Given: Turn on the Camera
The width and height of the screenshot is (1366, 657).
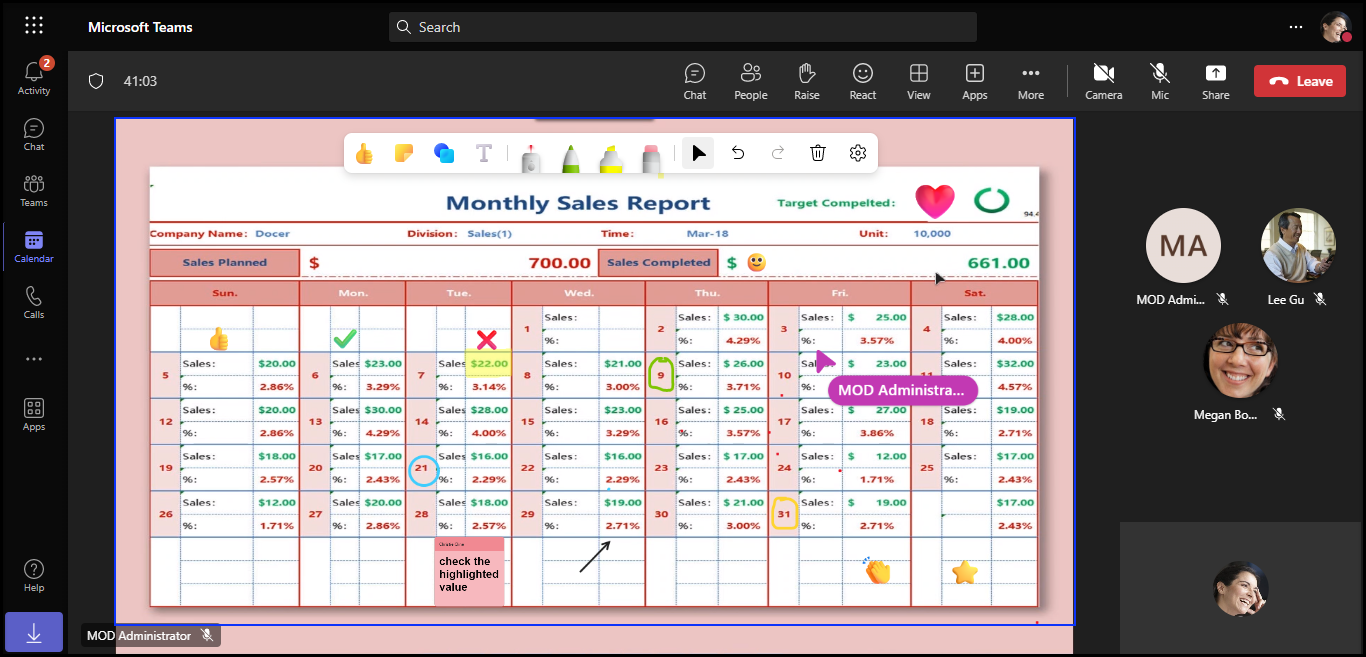Looking at the screenshot, I should point(1103,81).
